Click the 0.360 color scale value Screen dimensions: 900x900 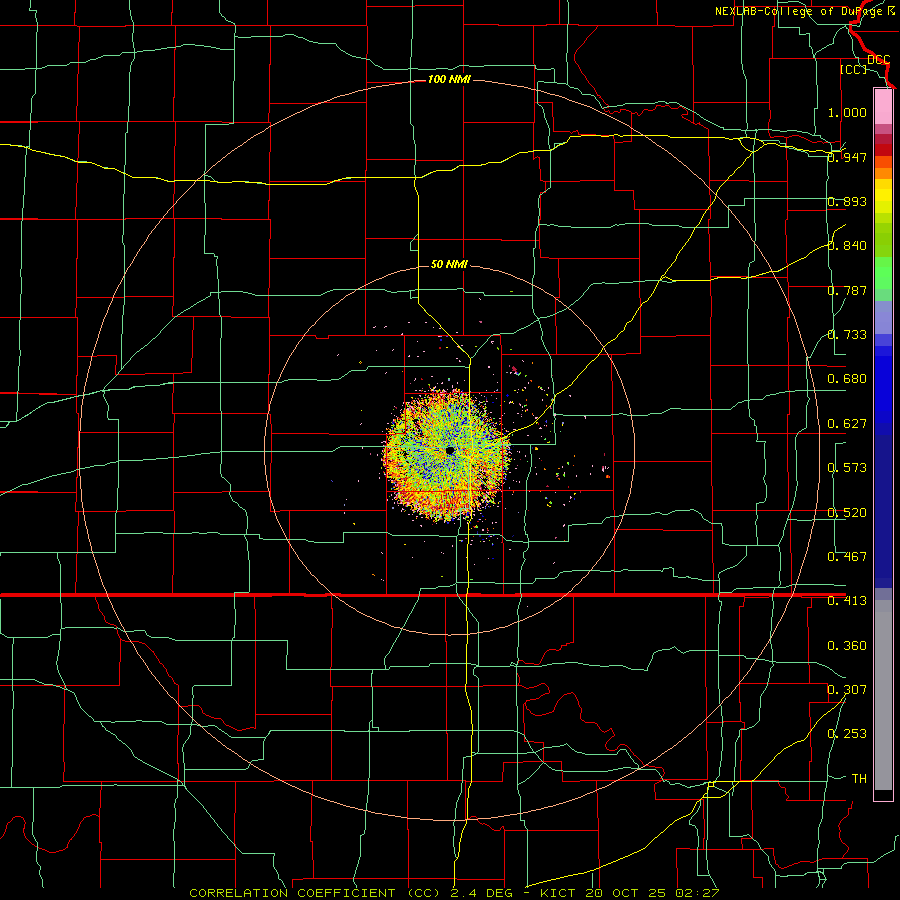[x=847, y=646]
